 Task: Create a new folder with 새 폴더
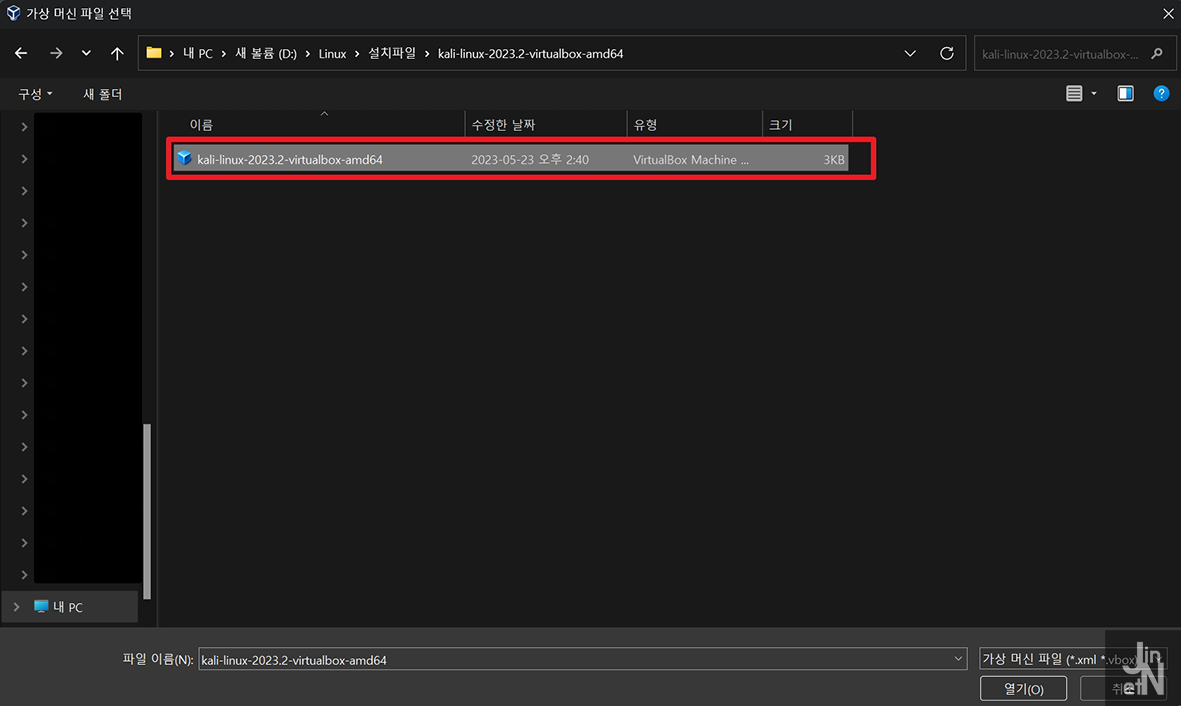coord(102,94)
